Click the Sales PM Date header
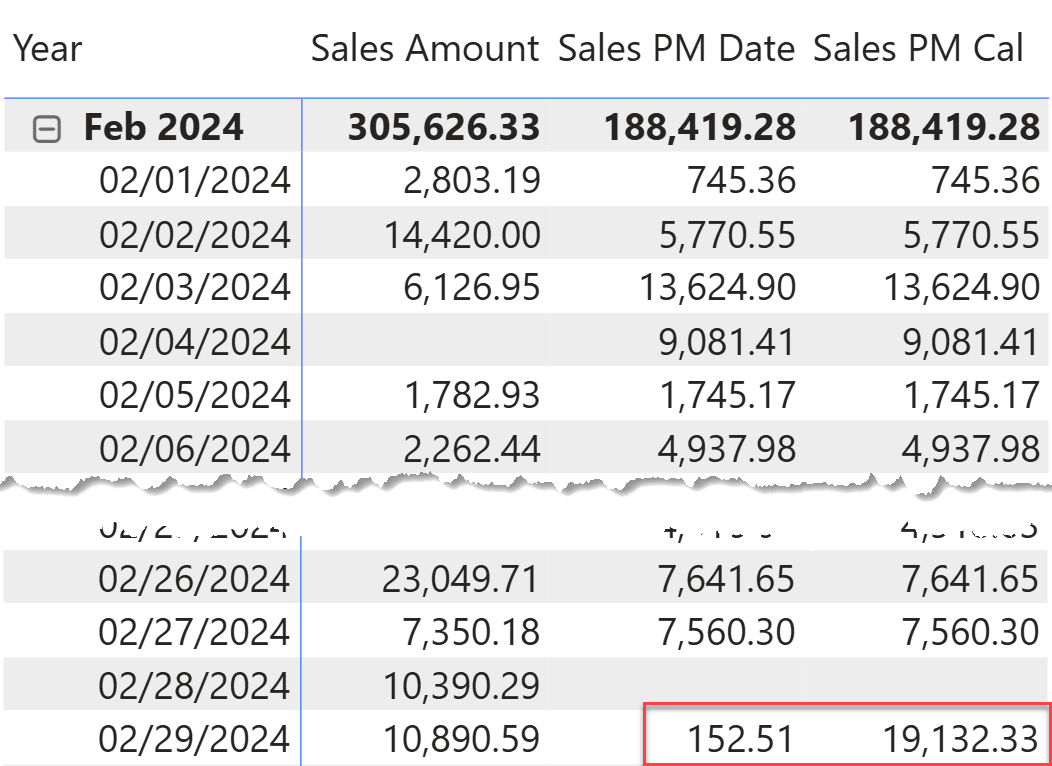The image size is (1052, 766). tap(677, 47)
